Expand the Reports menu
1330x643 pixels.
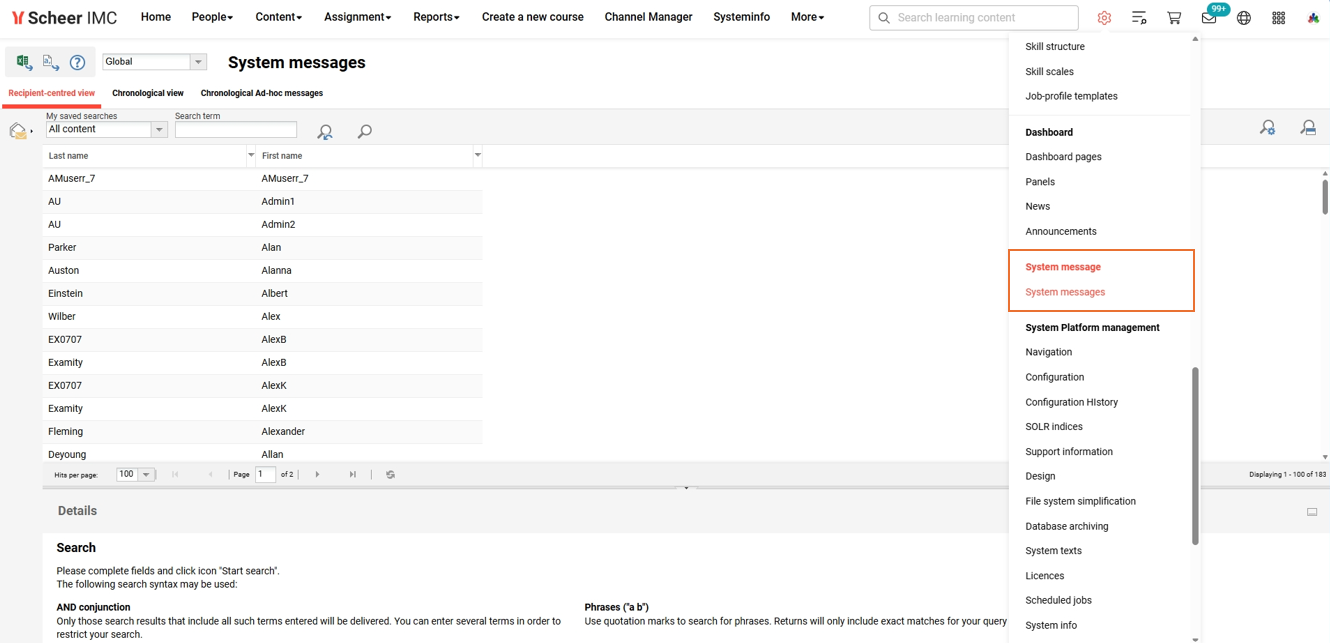(x=436, y=17)
